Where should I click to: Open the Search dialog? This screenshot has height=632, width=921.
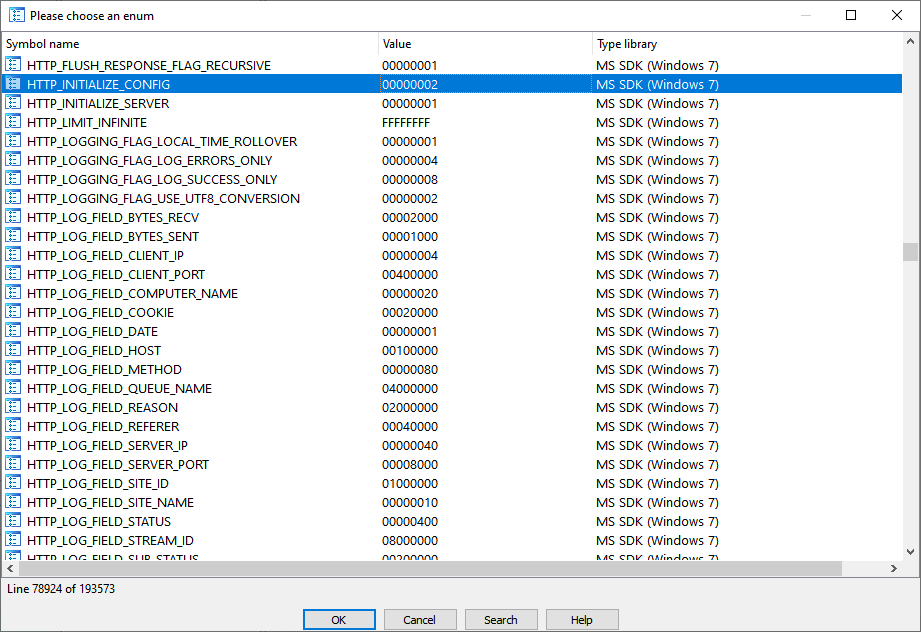click(500, 619)
